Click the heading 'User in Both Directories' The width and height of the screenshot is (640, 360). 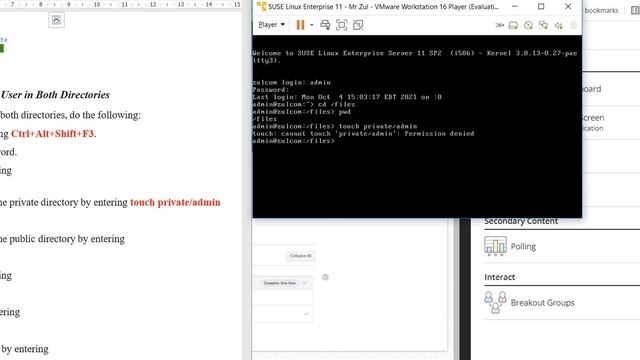click(56, 95)
